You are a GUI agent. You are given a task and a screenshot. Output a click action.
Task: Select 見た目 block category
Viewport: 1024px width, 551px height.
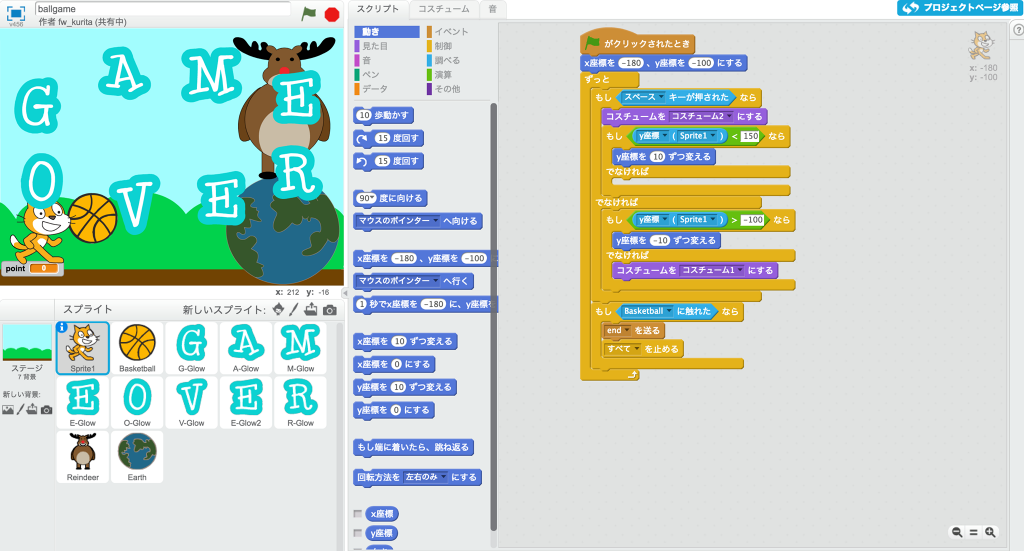(375, 46)
